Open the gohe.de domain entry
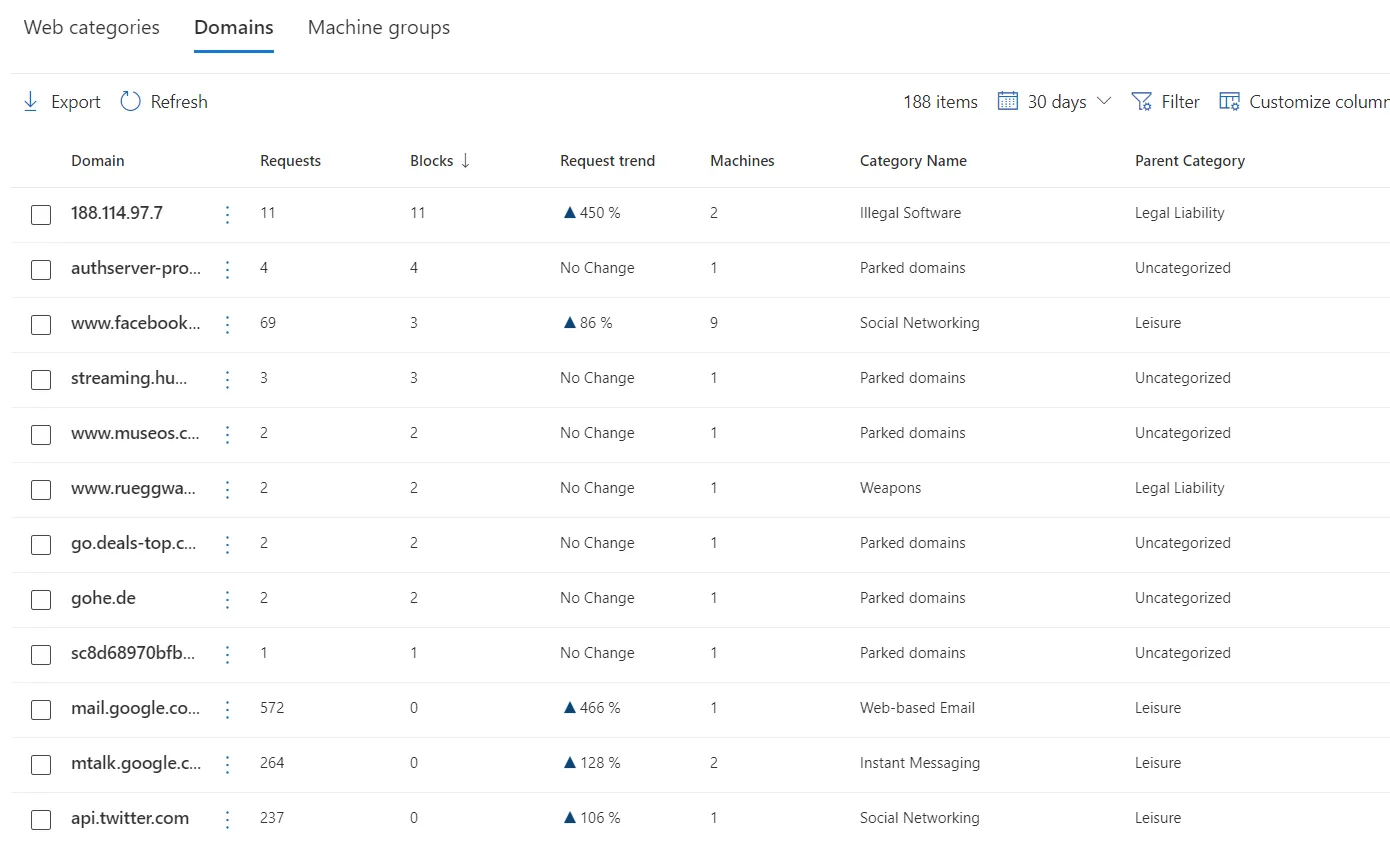Viewport: 1390px width, 845px height. (103, 598)
